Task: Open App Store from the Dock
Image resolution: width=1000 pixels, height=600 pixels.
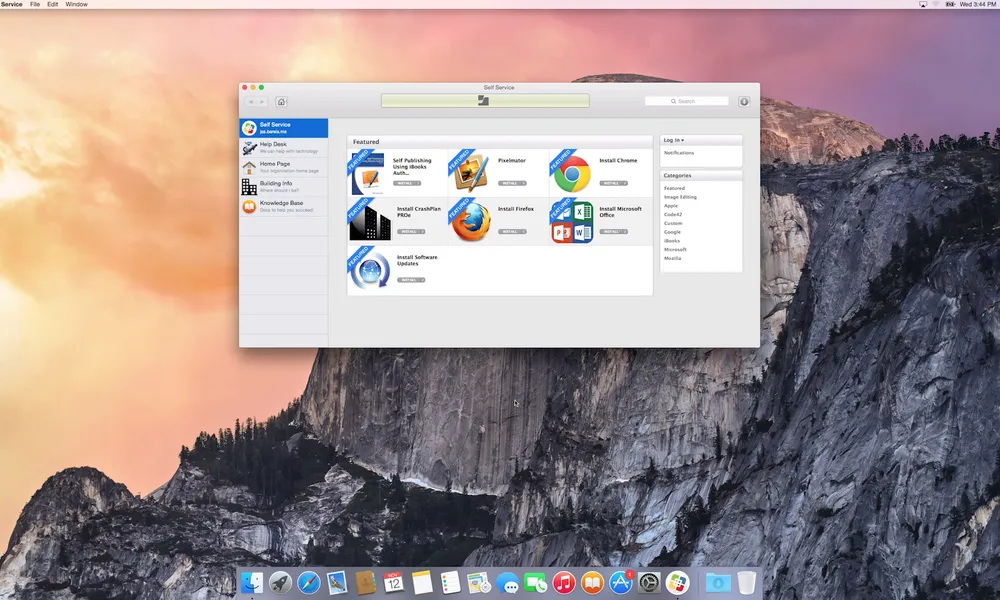Action: pyautogui.click(x=620, y=582)
